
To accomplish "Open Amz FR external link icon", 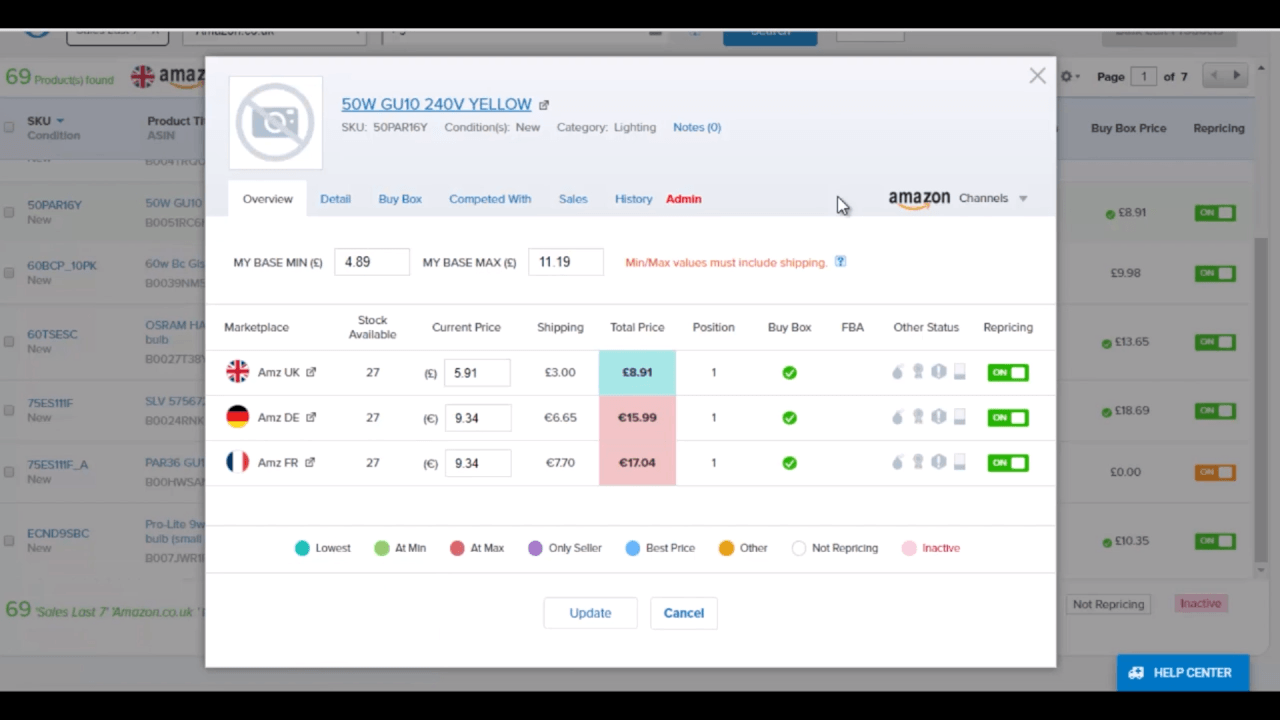I will click(310, 462).
